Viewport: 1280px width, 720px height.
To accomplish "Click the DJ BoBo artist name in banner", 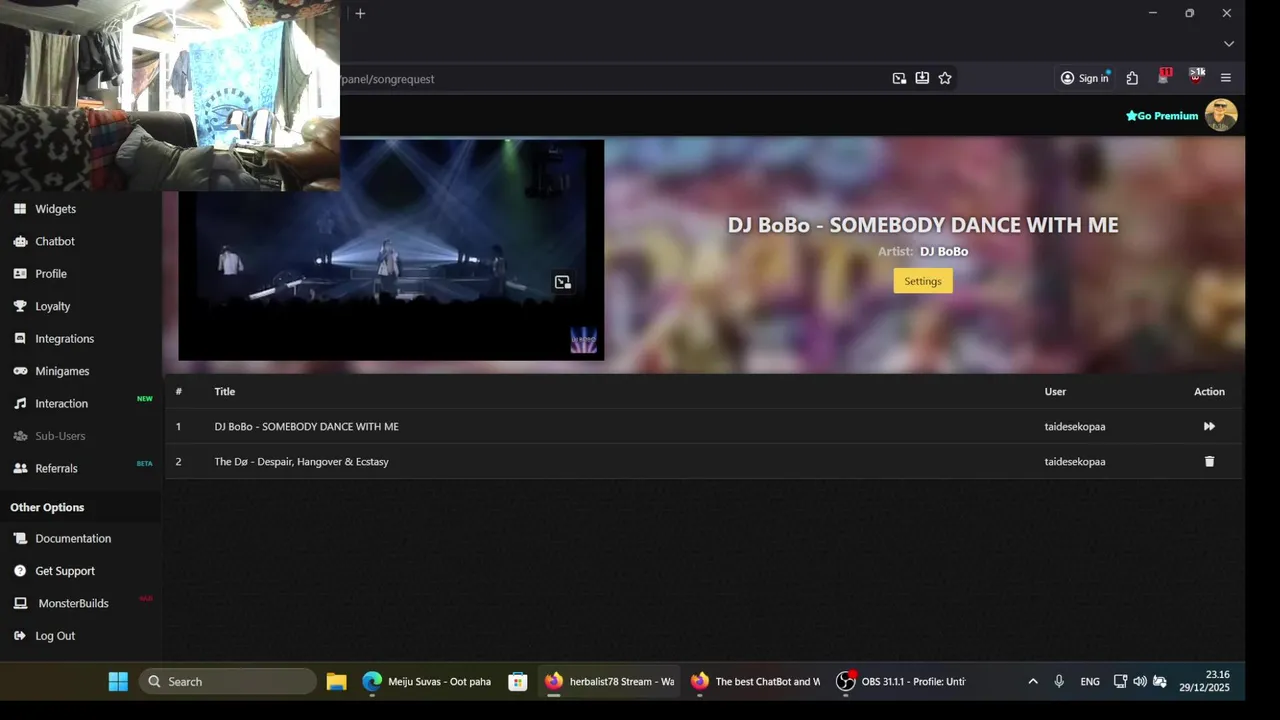I will [943, 252].
